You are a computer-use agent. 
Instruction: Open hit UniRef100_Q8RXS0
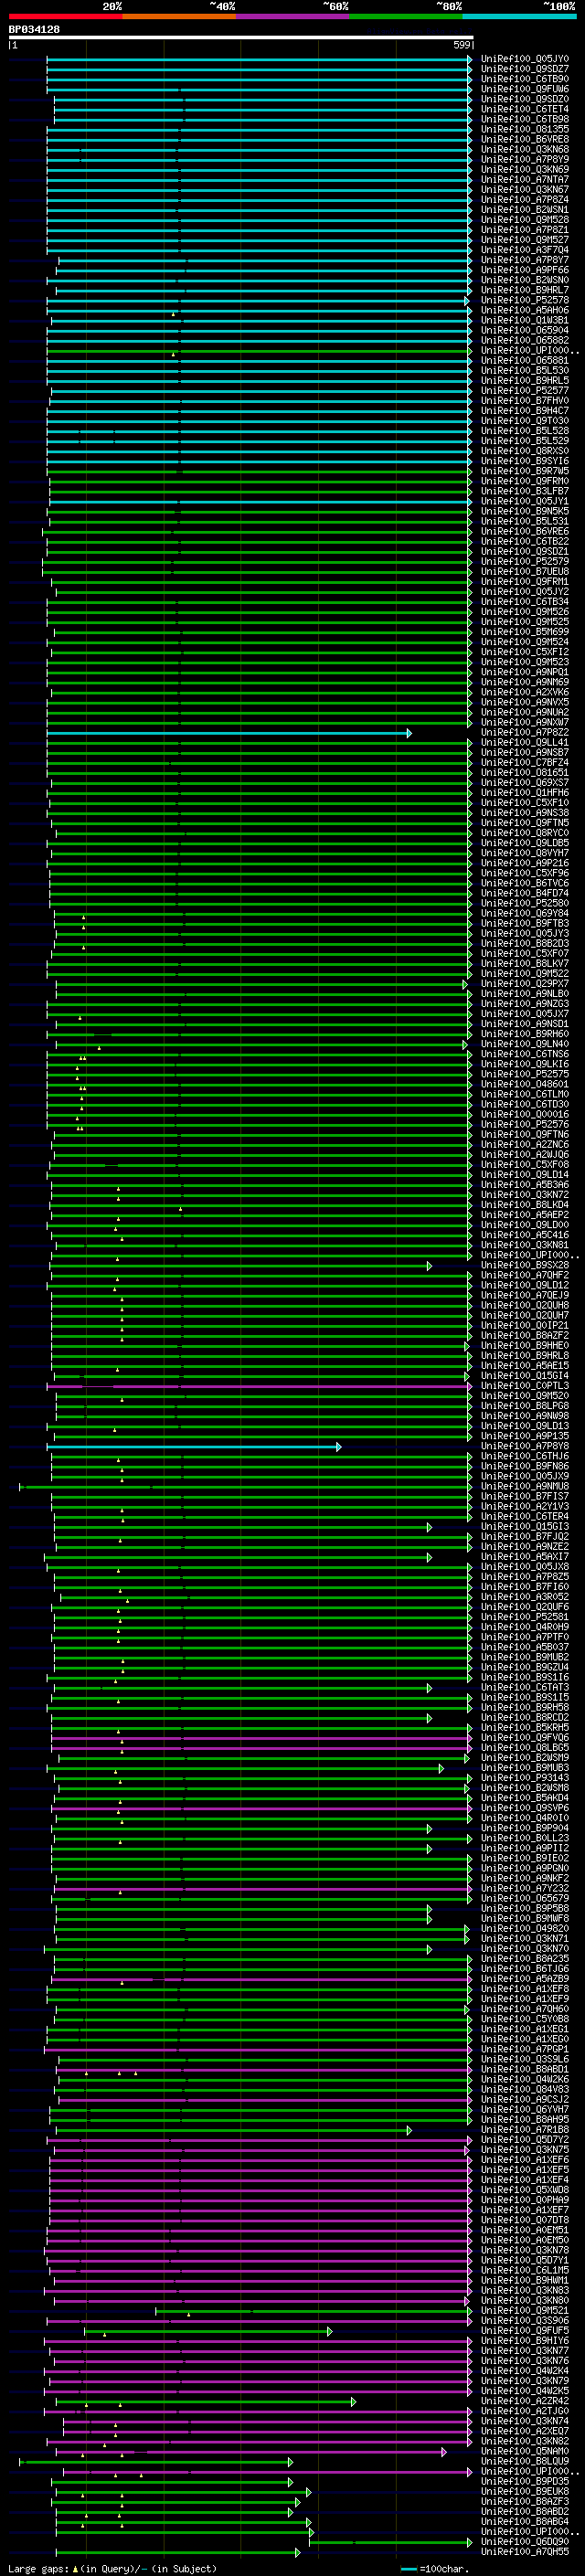coord(524,451)
